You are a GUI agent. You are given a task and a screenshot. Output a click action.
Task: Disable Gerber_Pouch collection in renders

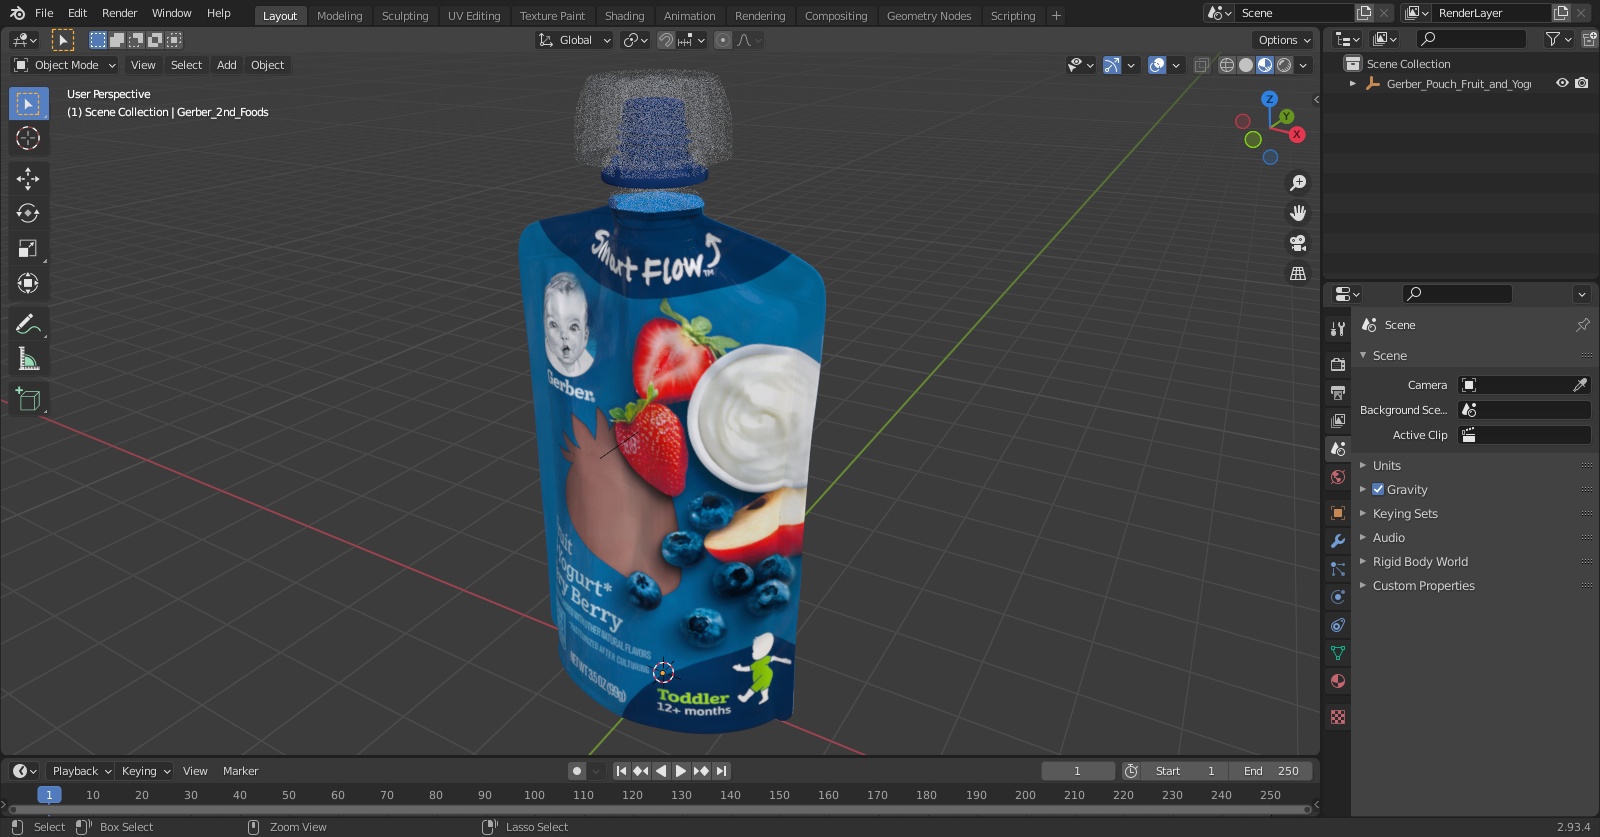[1582, 84]
